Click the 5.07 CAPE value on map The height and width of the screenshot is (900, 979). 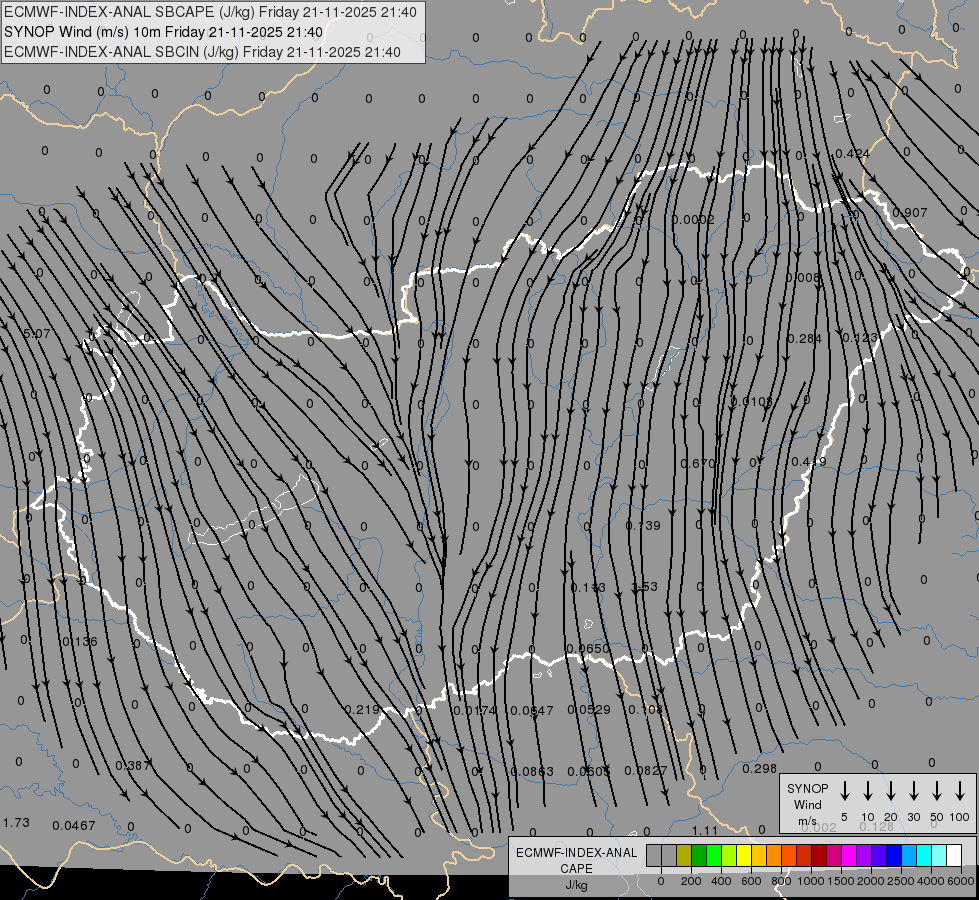click(x=37, y=334)
